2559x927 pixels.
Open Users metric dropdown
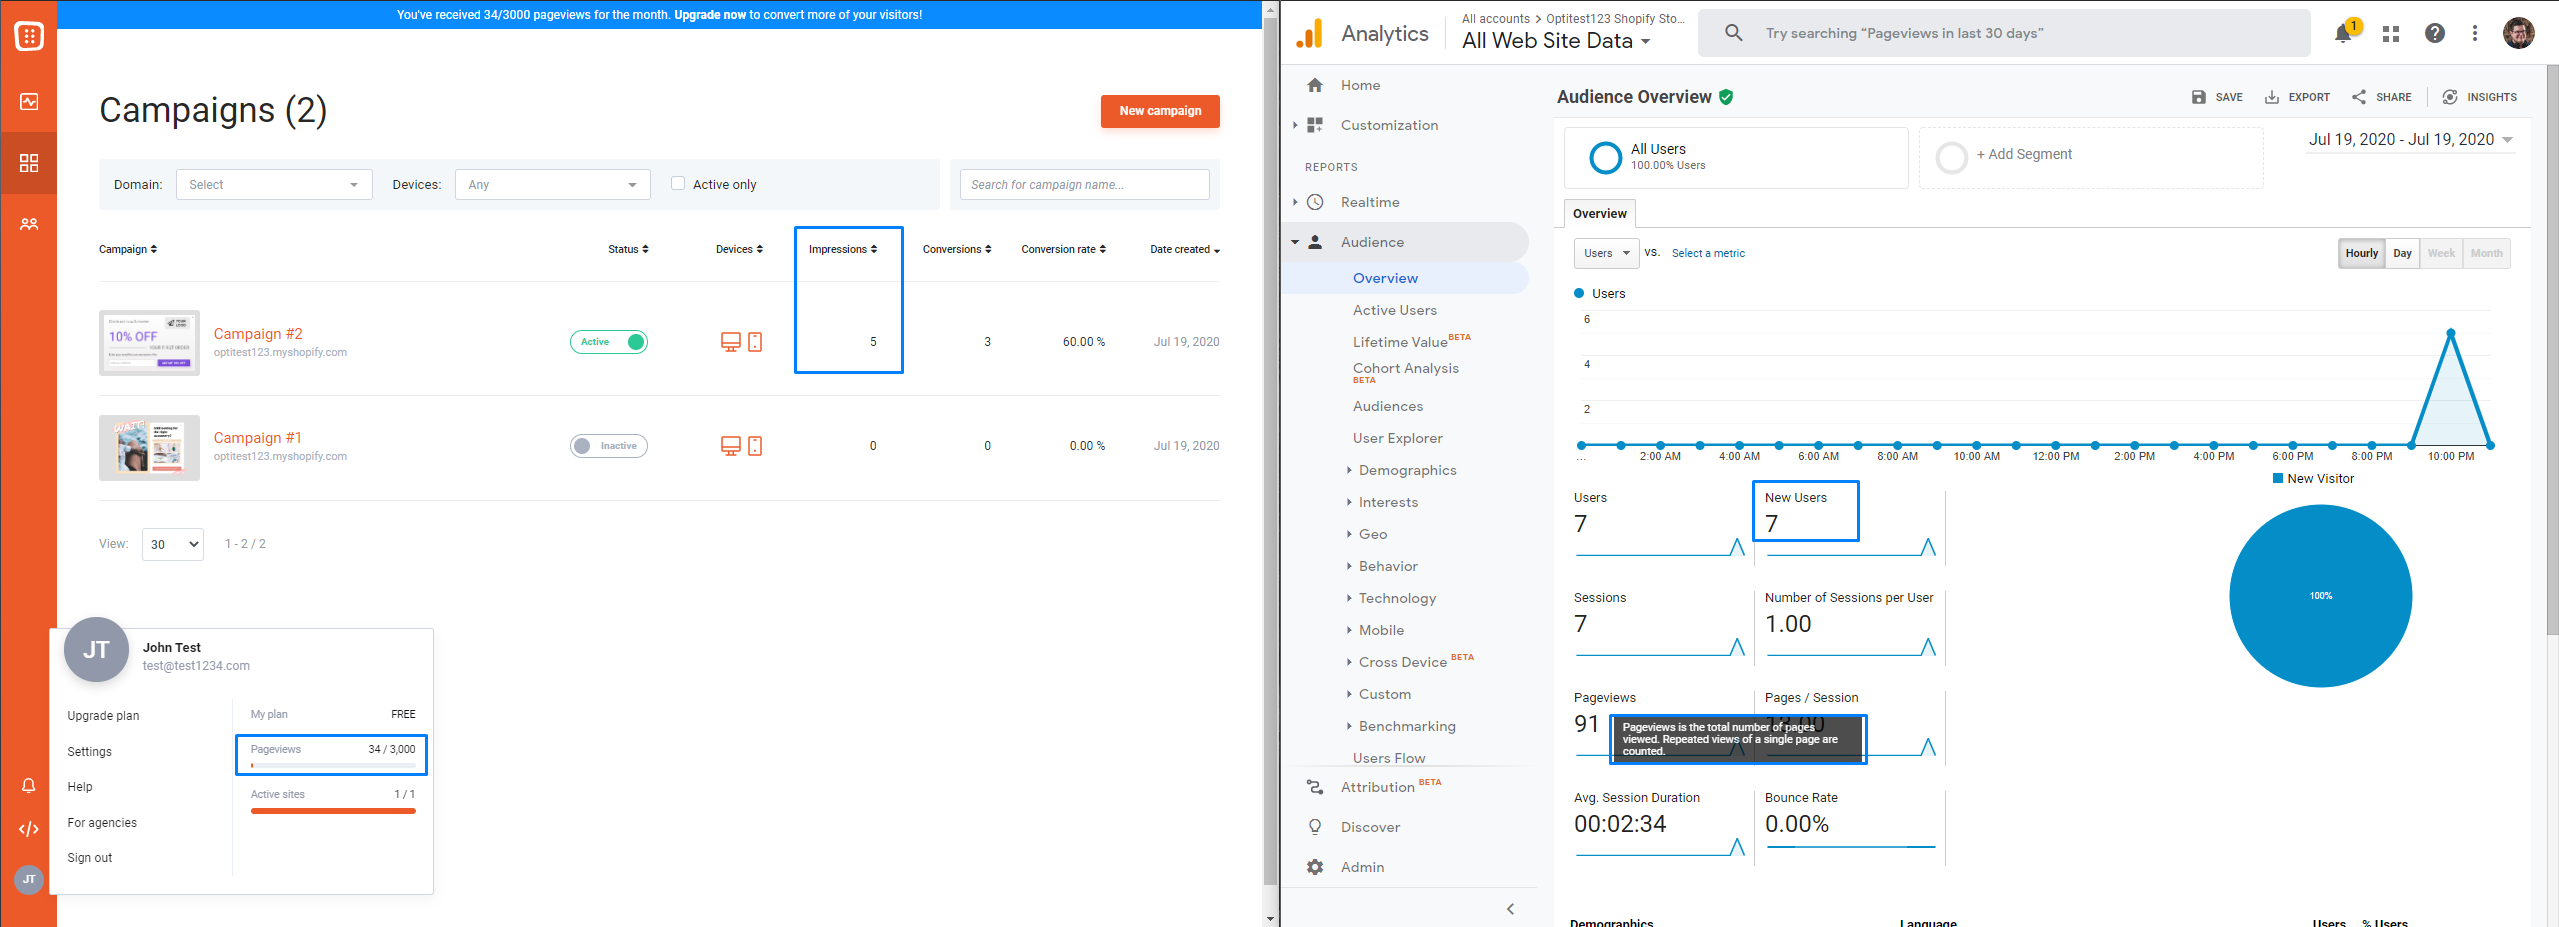point(1607,253)
